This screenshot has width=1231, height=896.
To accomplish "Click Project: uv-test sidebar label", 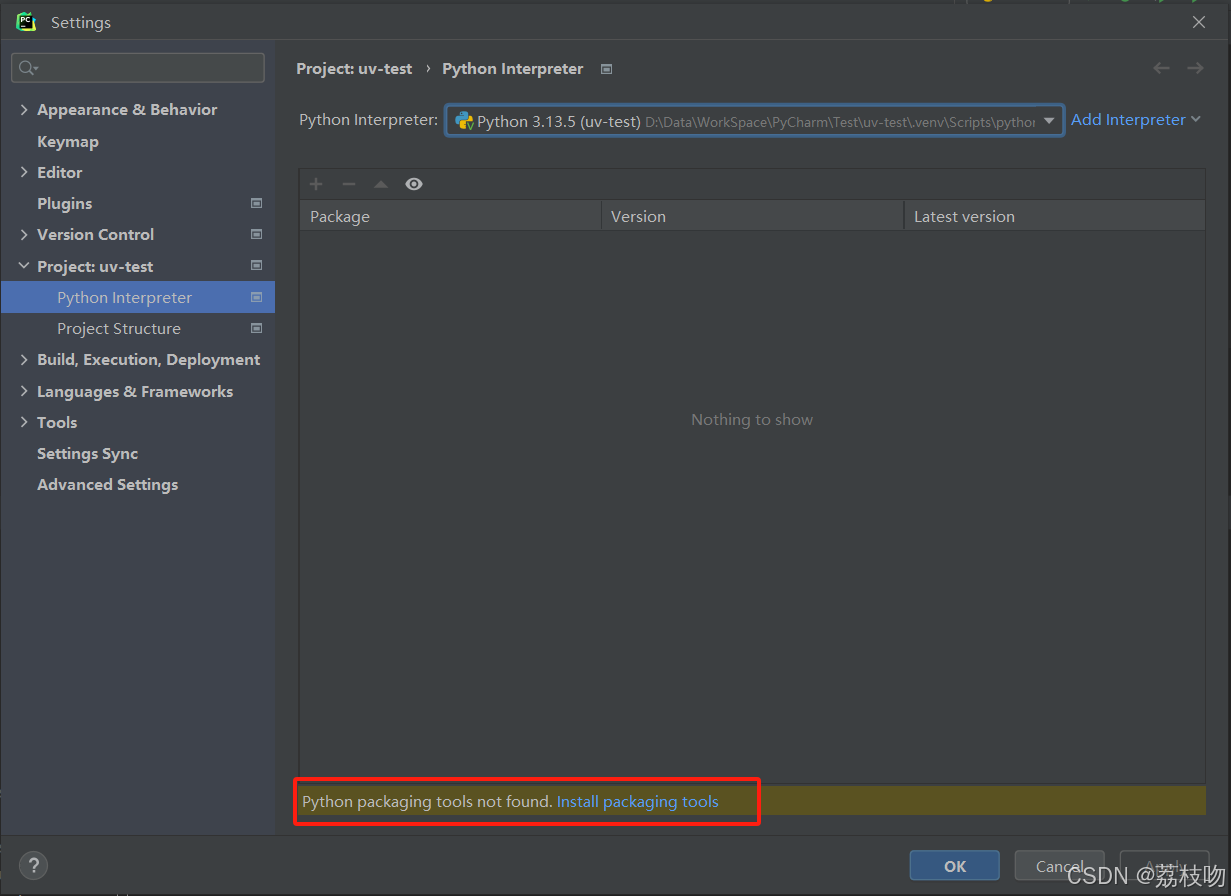I will 95,266.
